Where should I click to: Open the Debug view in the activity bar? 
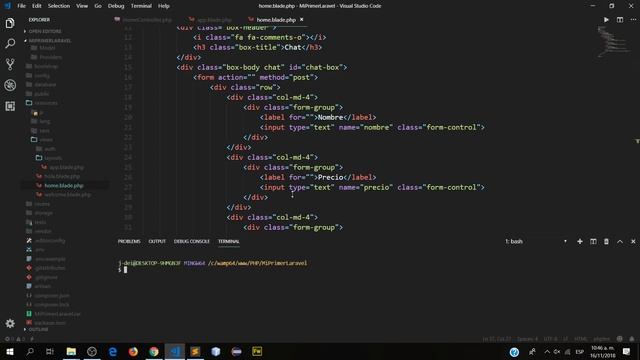click(x=10, y=85)
